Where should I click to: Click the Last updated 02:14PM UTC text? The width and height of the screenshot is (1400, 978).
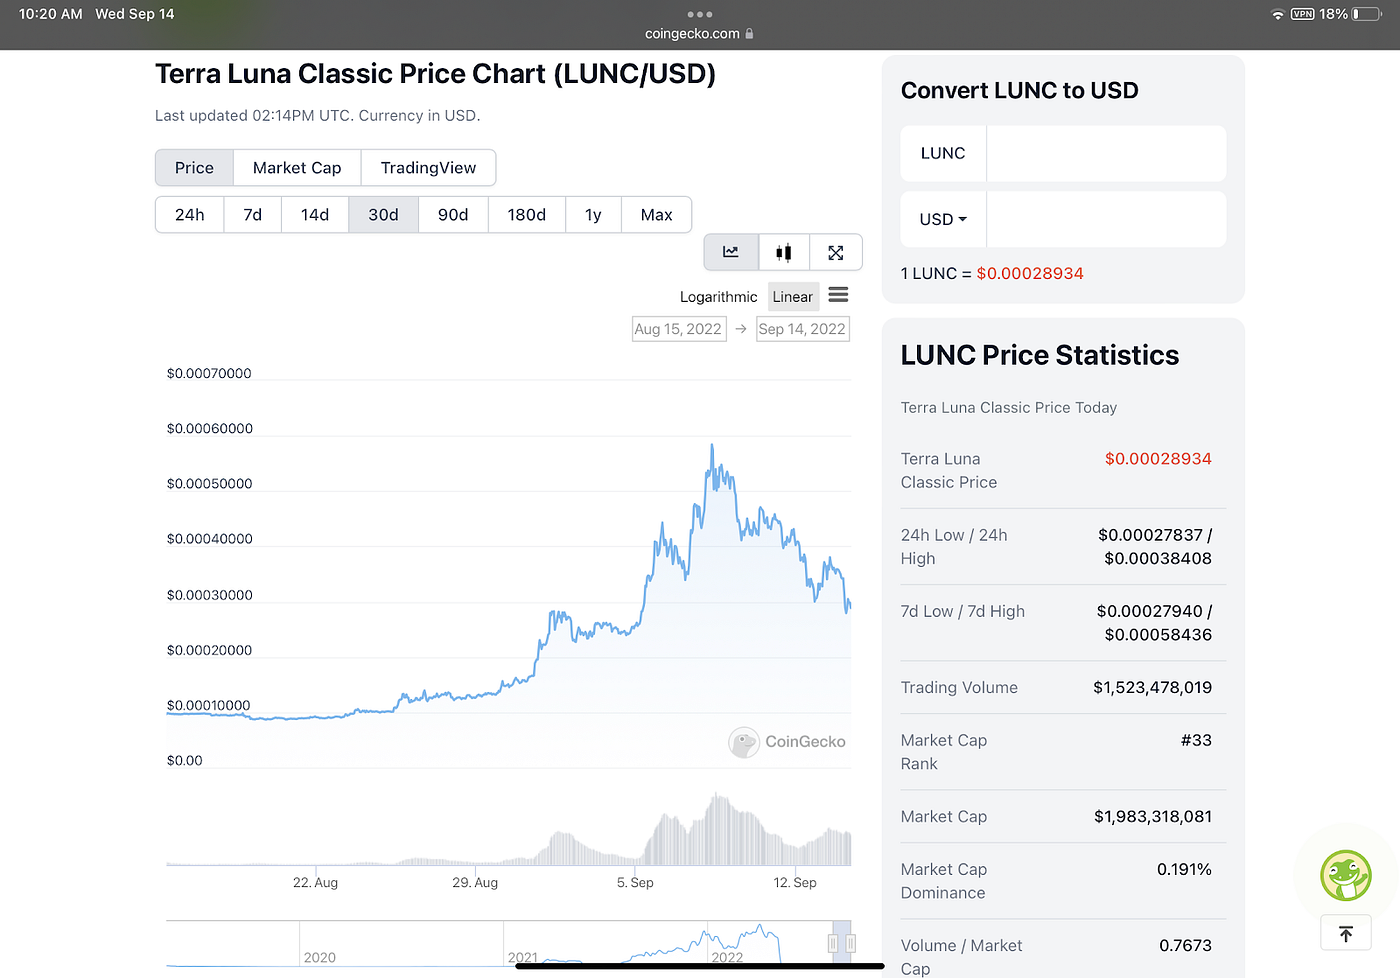point(318,116)
